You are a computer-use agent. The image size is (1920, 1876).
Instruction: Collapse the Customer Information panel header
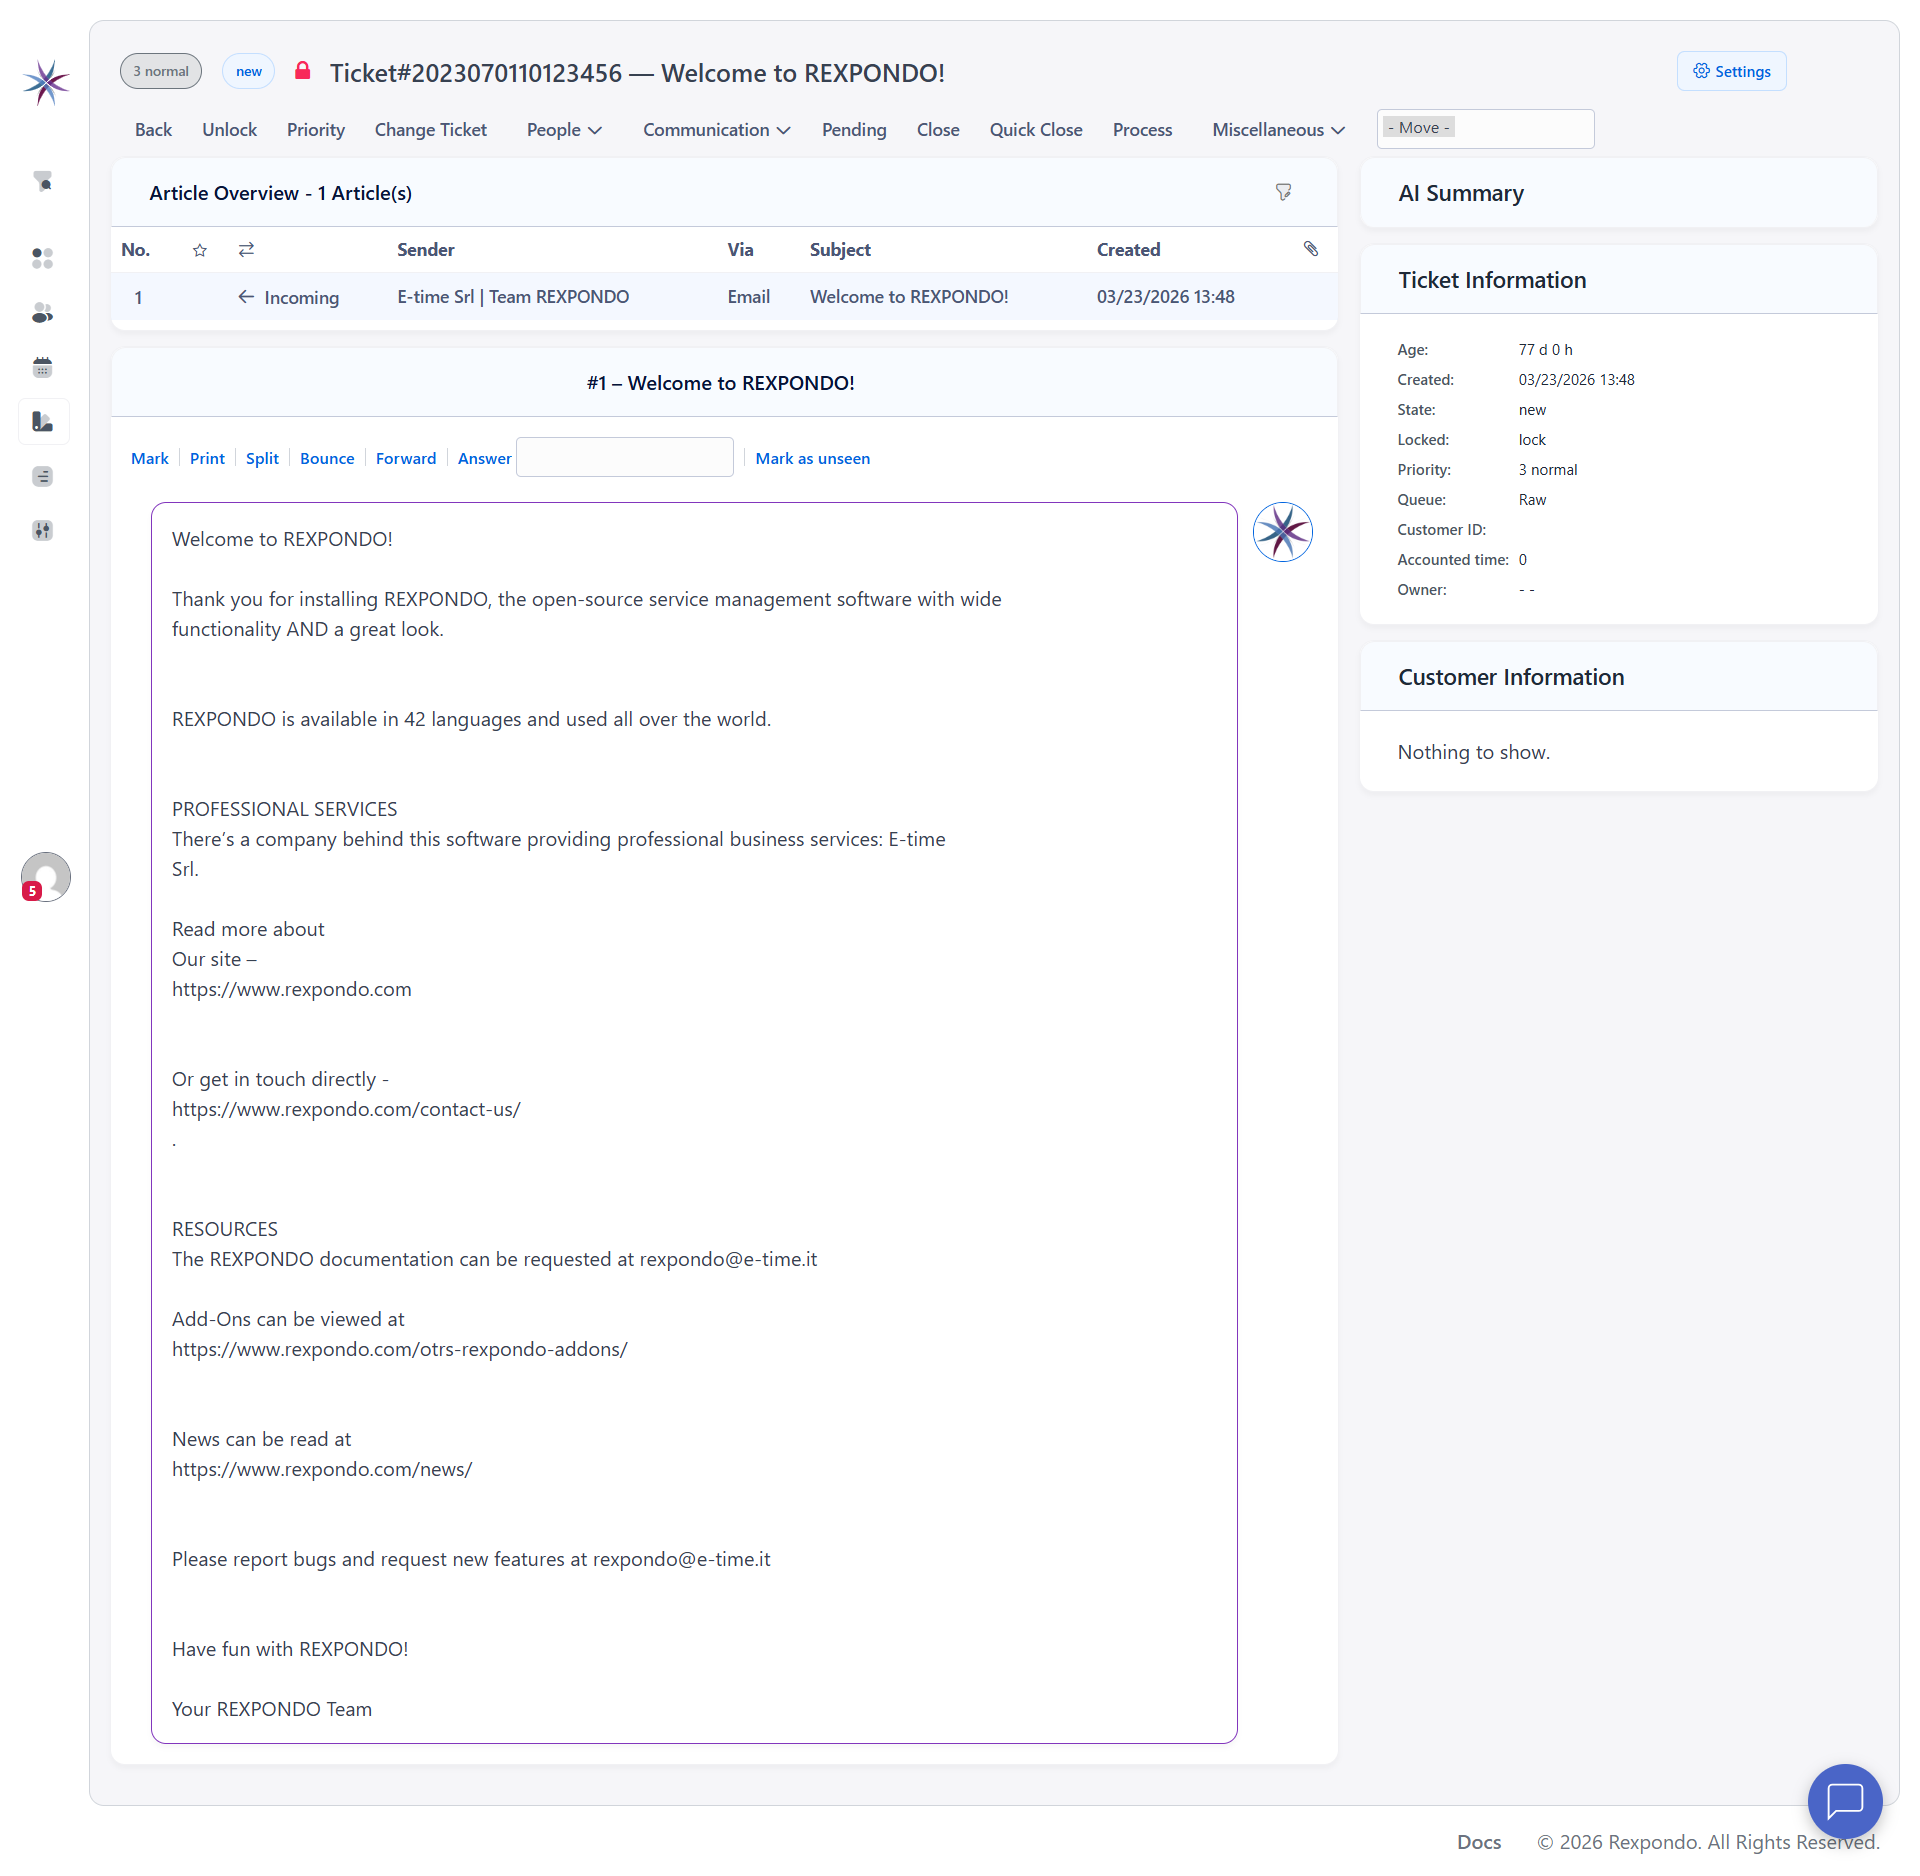[x=1618, y=677]
